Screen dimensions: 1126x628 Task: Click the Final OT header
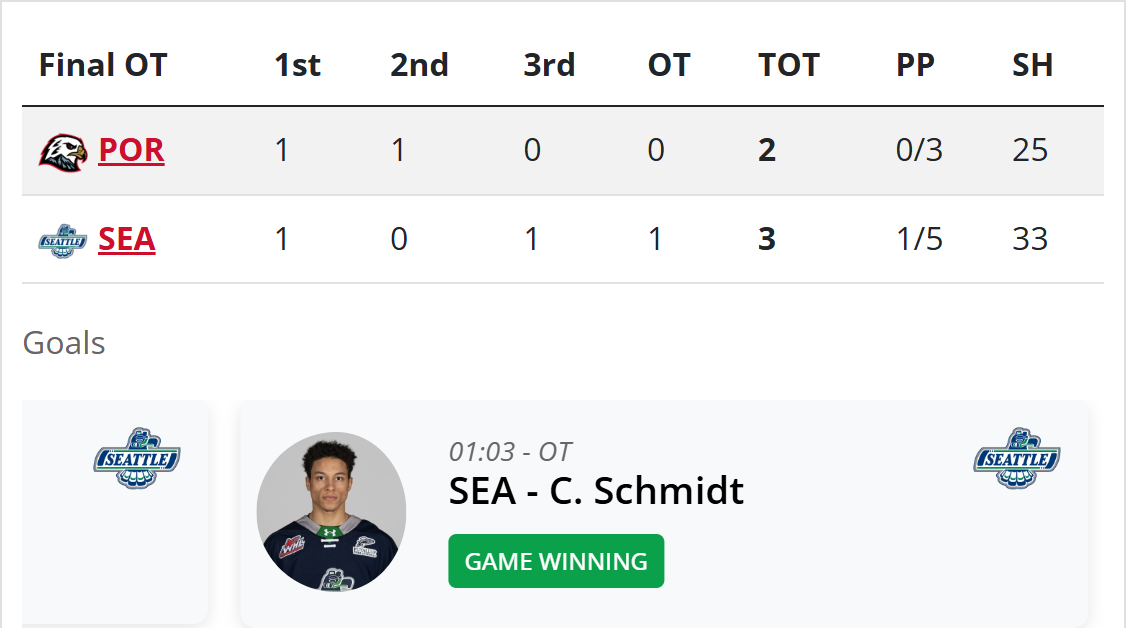[x=103, y=65]
